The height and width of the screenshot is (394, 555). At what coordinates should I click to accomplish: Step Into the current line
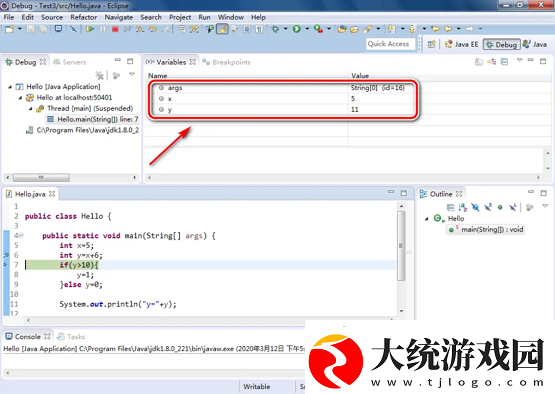tap(140, 29)
